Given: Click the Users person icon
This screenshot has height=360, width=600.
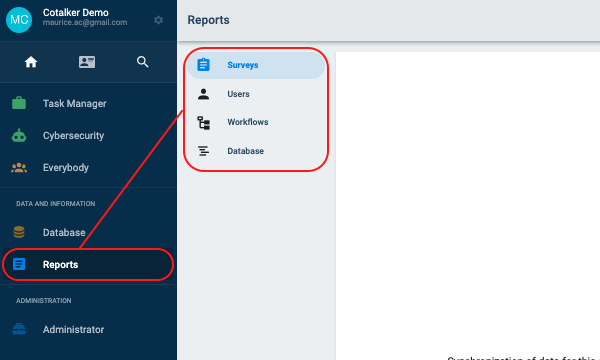Looking at the screenshot, I should 203,94.
